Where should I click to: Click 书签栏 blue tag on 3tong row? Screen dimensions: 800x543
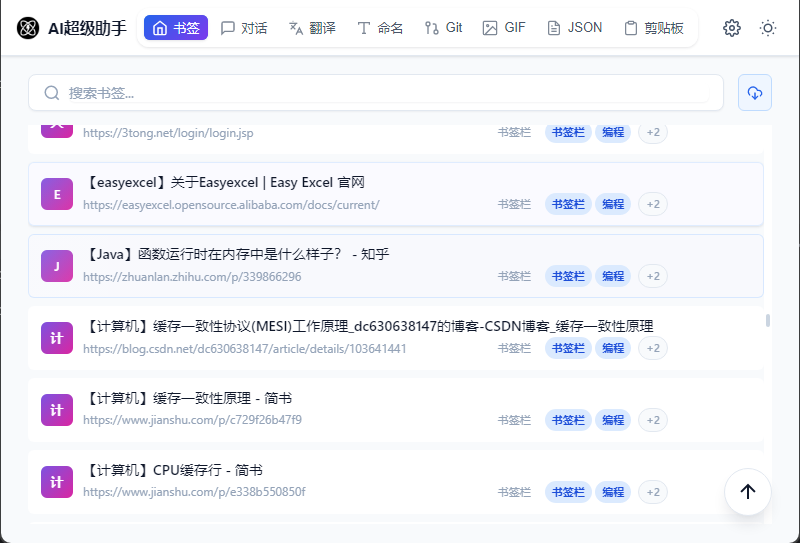(568, 133)
